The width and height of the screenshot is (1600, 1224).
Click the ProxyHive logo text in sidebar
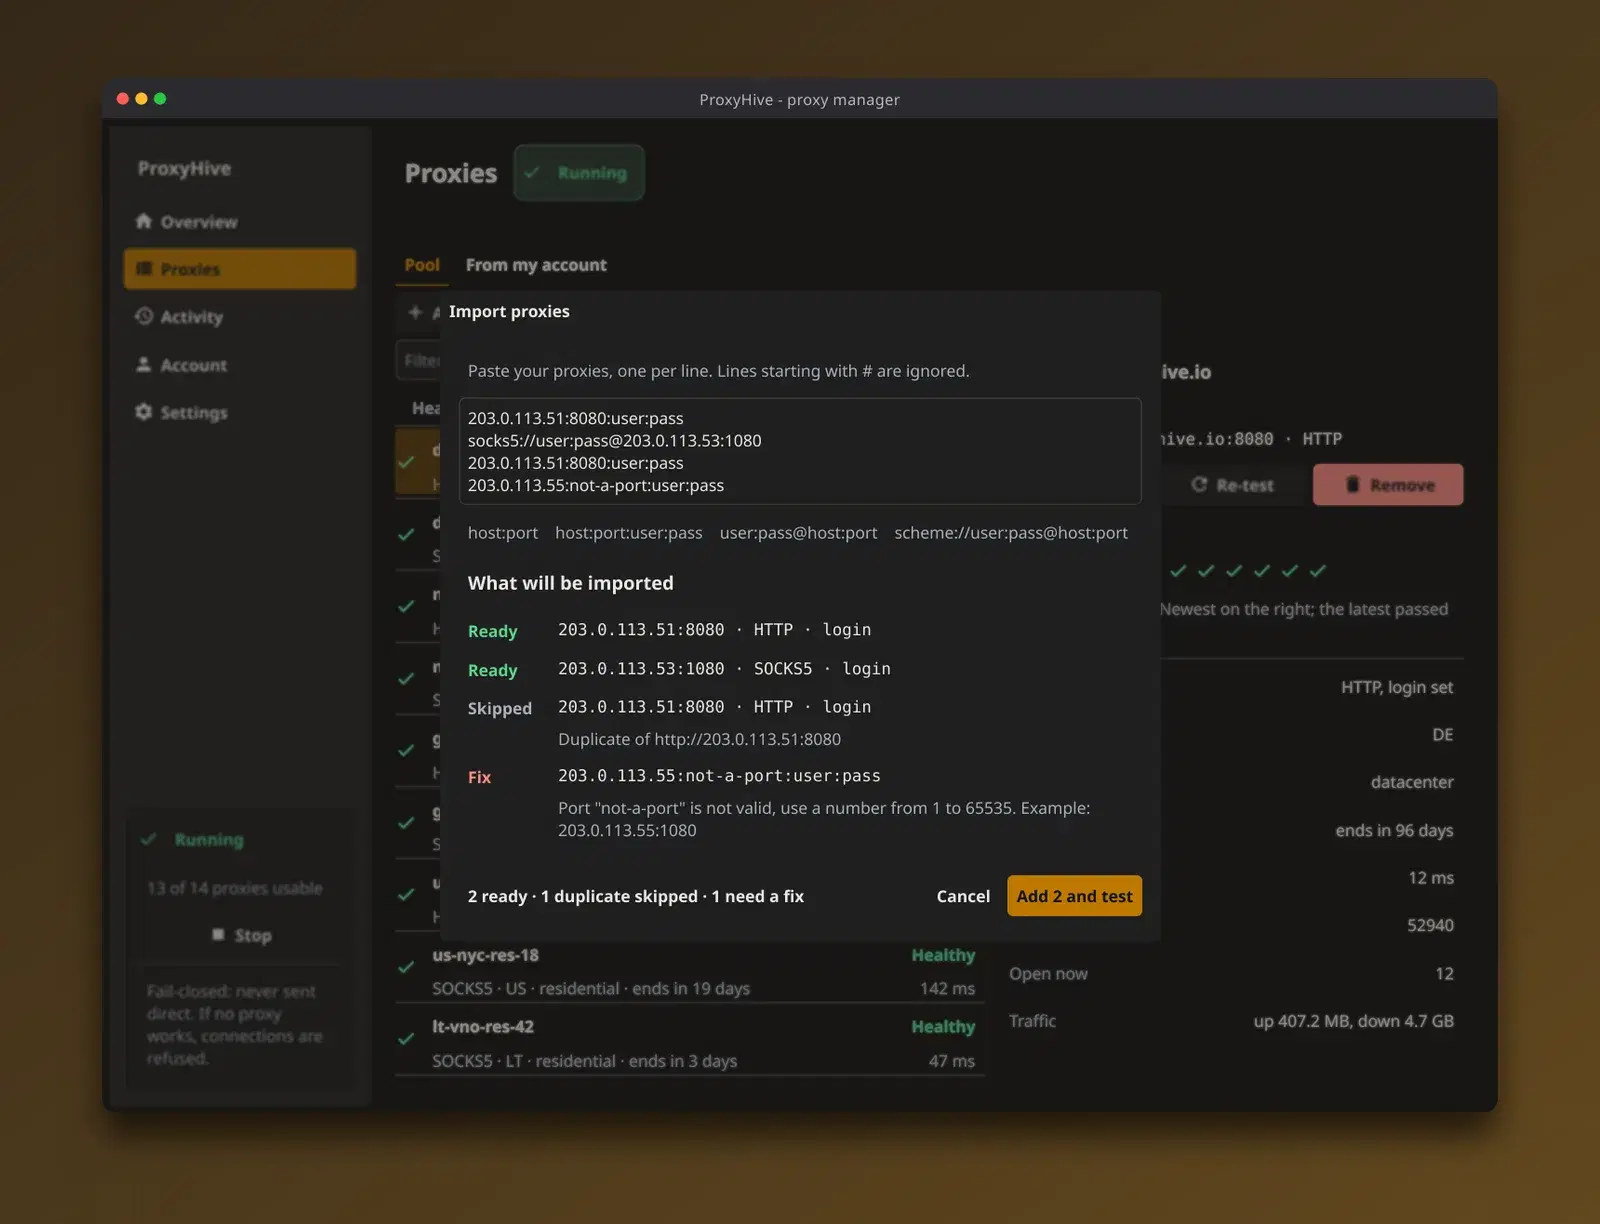pos(184,168)
